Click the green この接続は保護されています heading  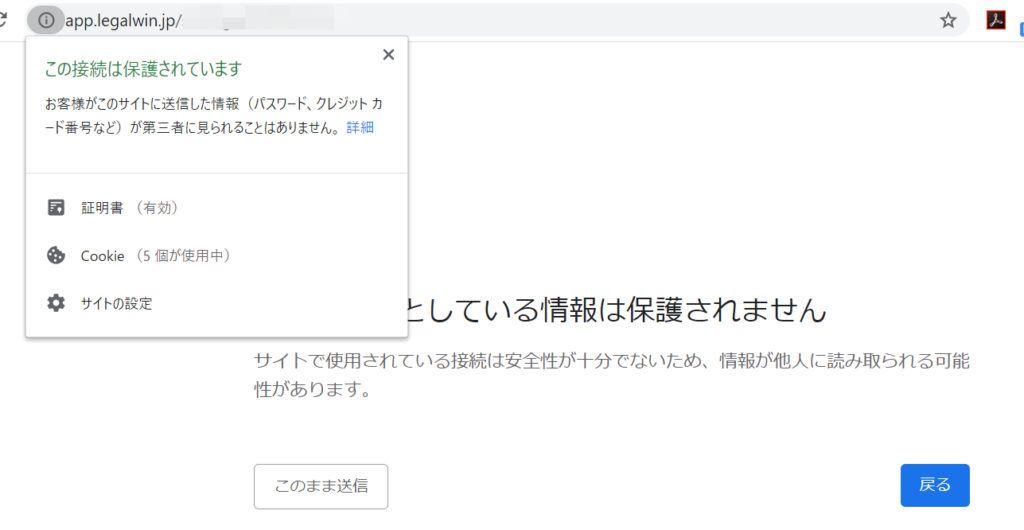pyautogui.click(x=142, y=69)
